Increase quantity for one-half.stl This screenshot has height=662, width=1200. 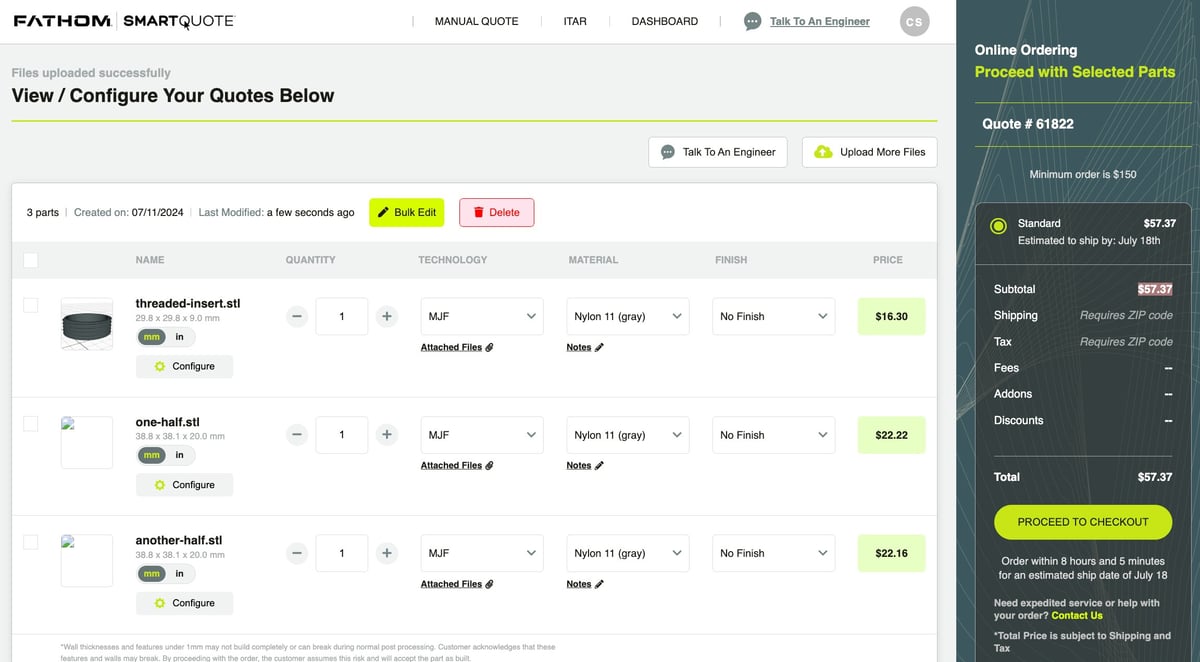(x=386, y=435)
